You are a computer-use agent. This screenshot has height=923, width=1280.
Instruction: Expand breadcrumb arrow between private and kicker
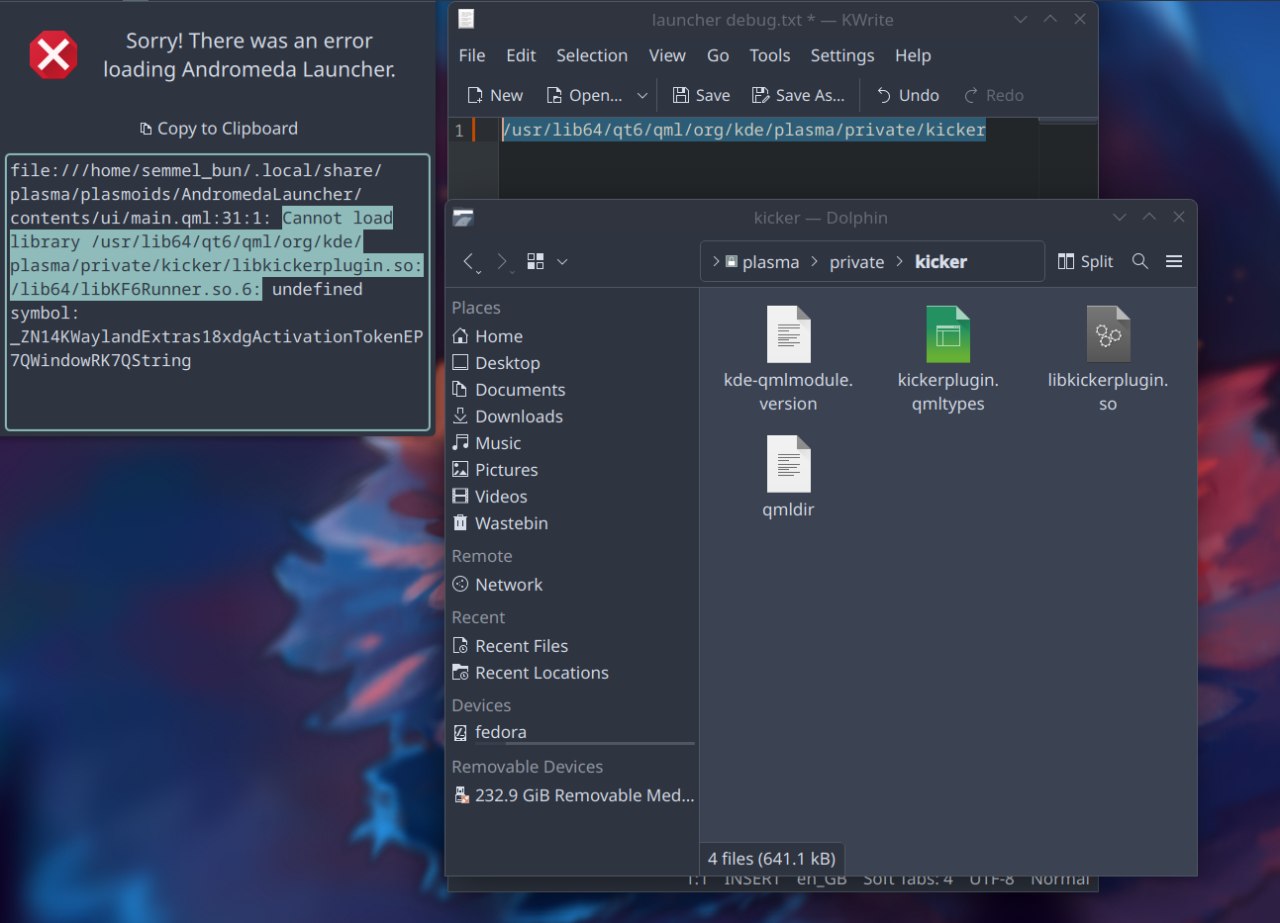pyautogui.click(x=899, y=262)
